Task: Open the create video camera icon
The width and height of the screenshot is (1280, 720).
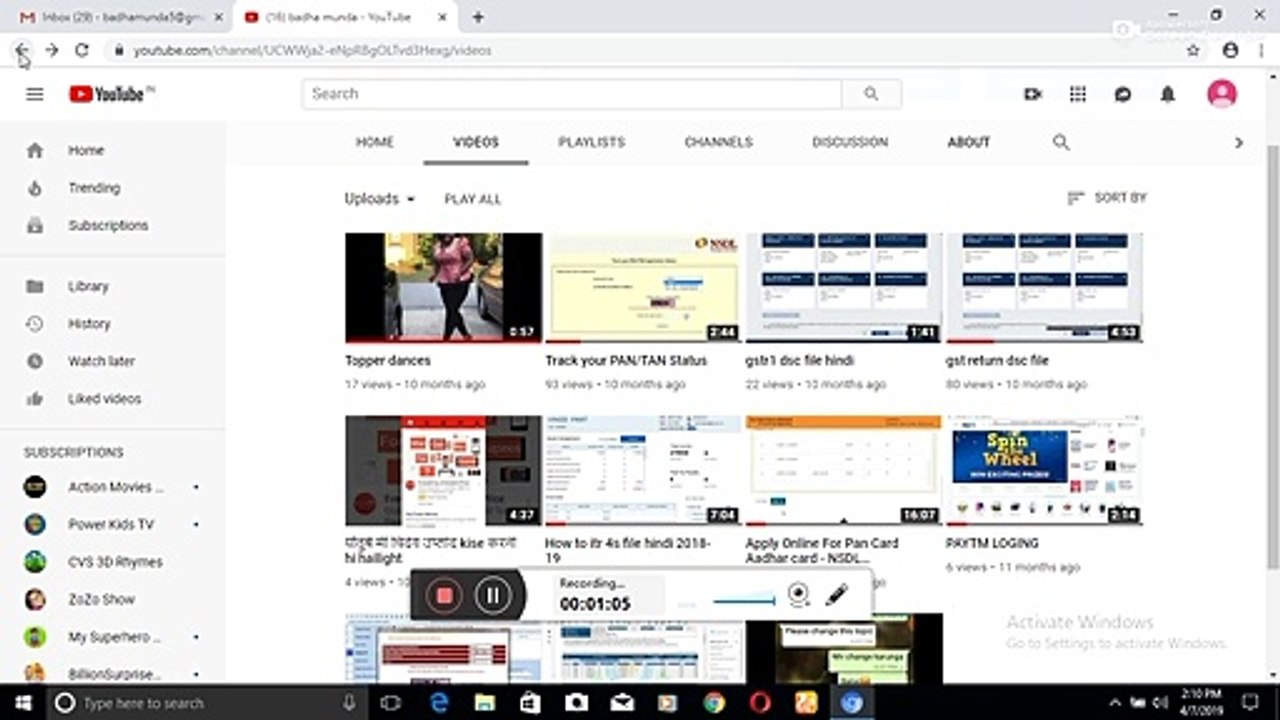Action: click(x=1033, y=94)
